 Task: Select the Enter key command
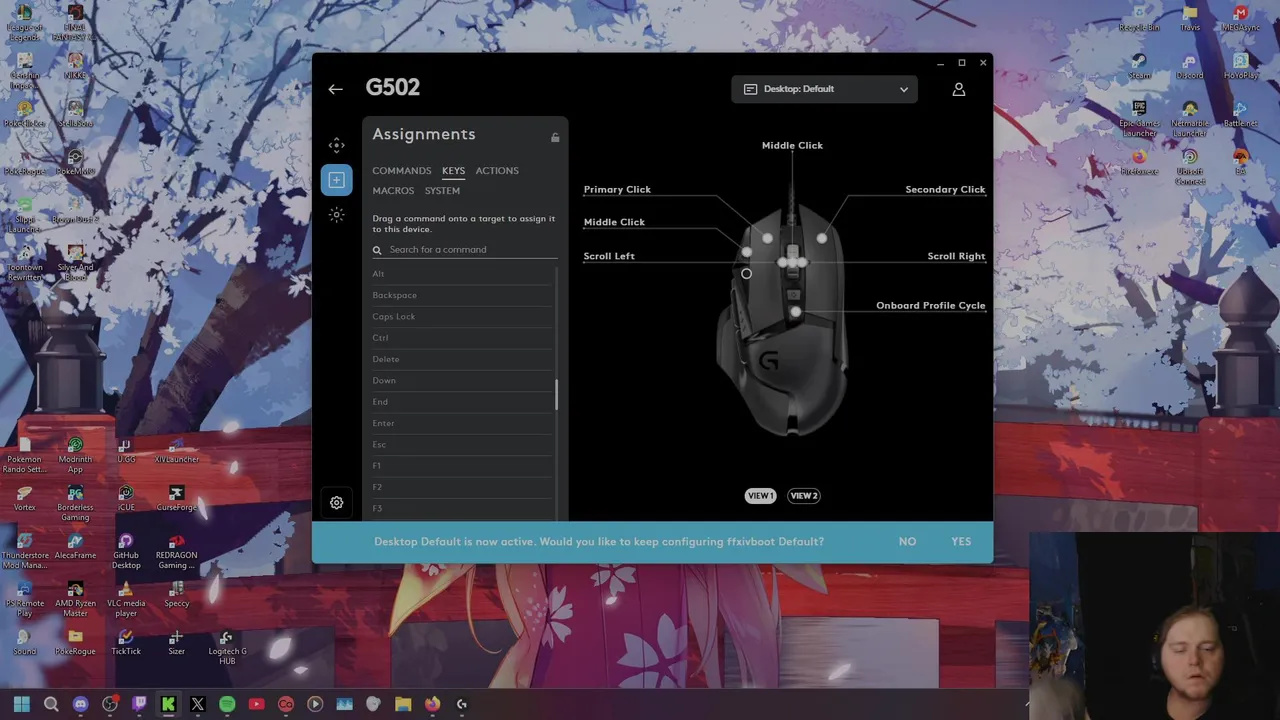pyautogui.click(x=462, y=423)
